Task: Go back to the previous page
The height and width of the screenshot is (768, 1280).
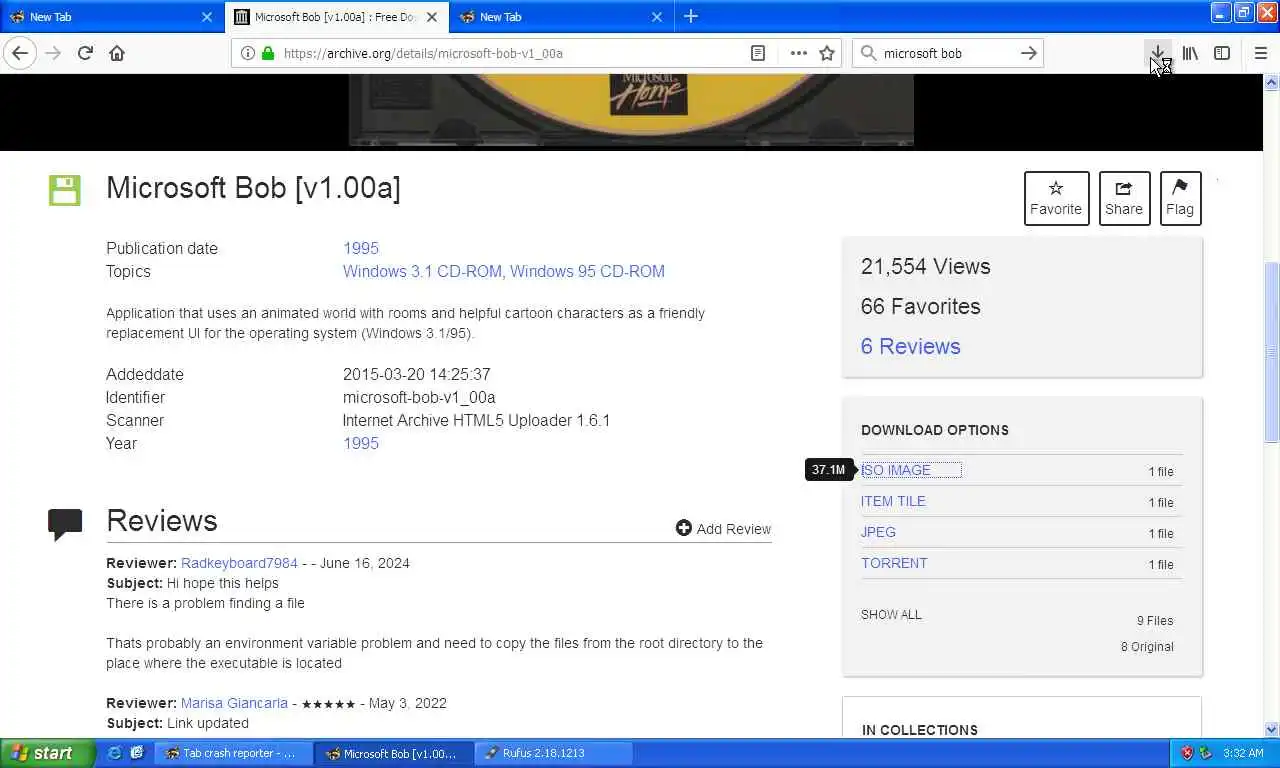Action: pos(20,53)
